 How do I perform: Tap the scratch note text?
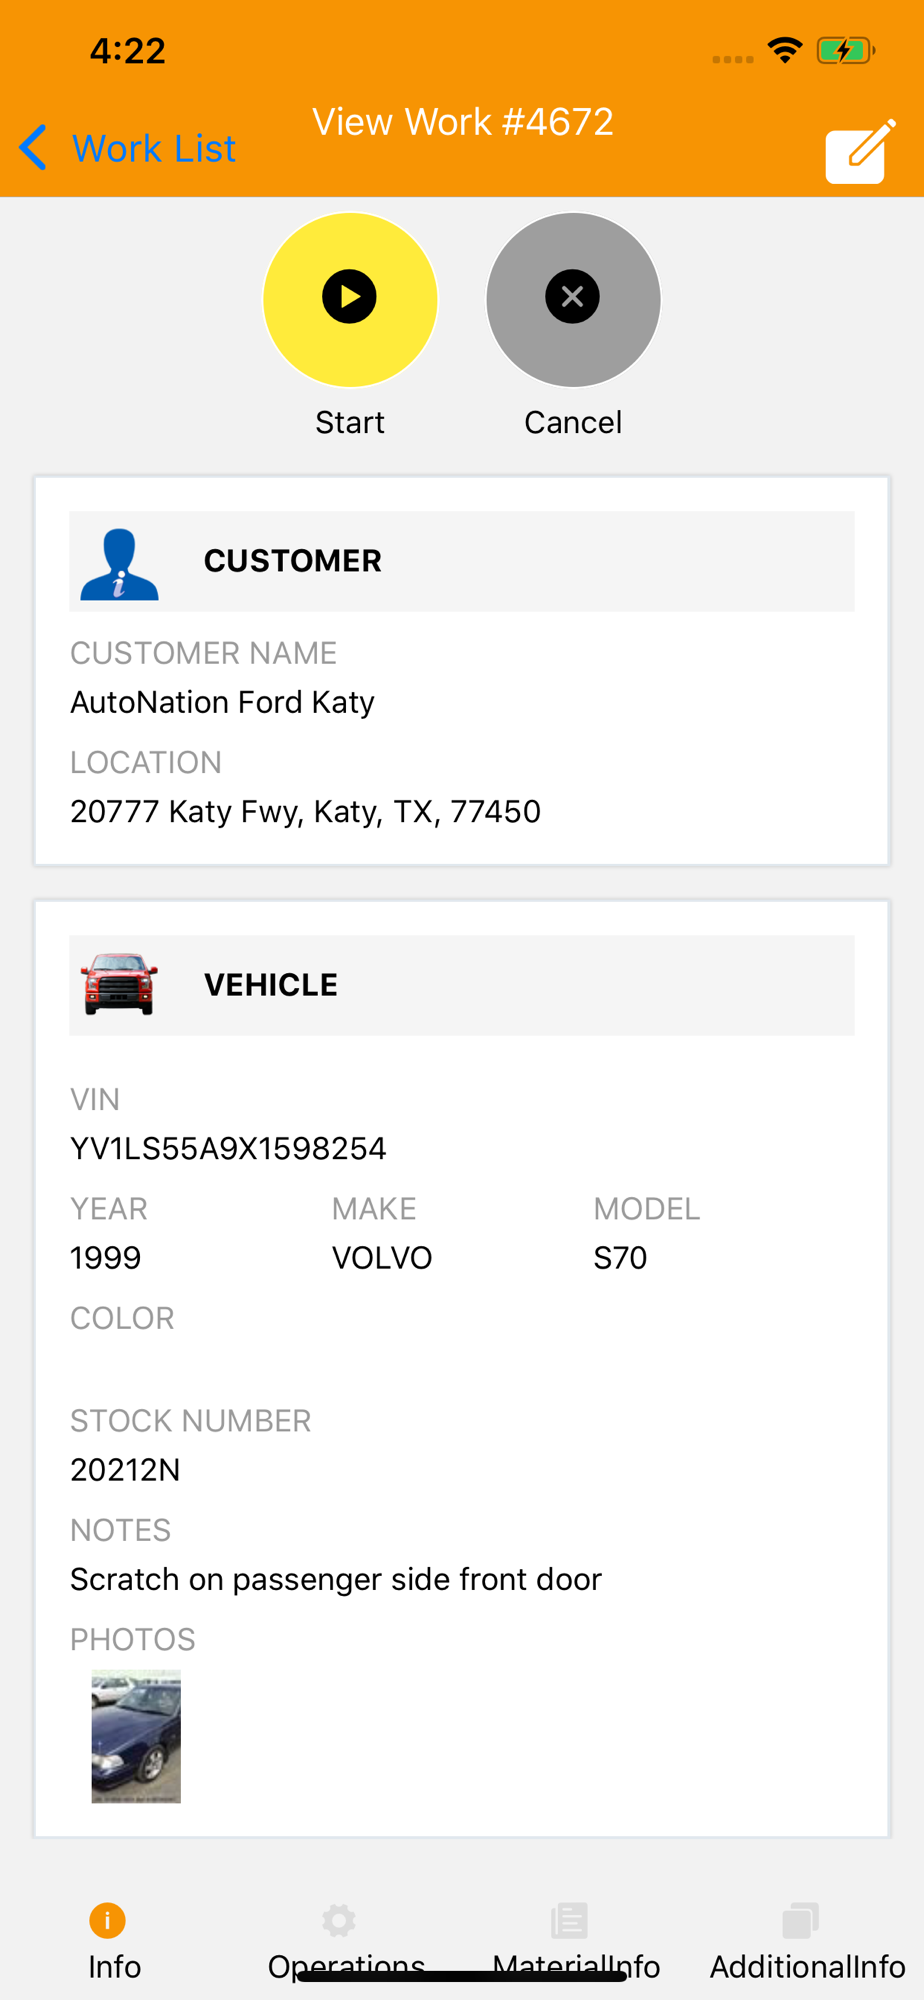[x=336, y=1579]
